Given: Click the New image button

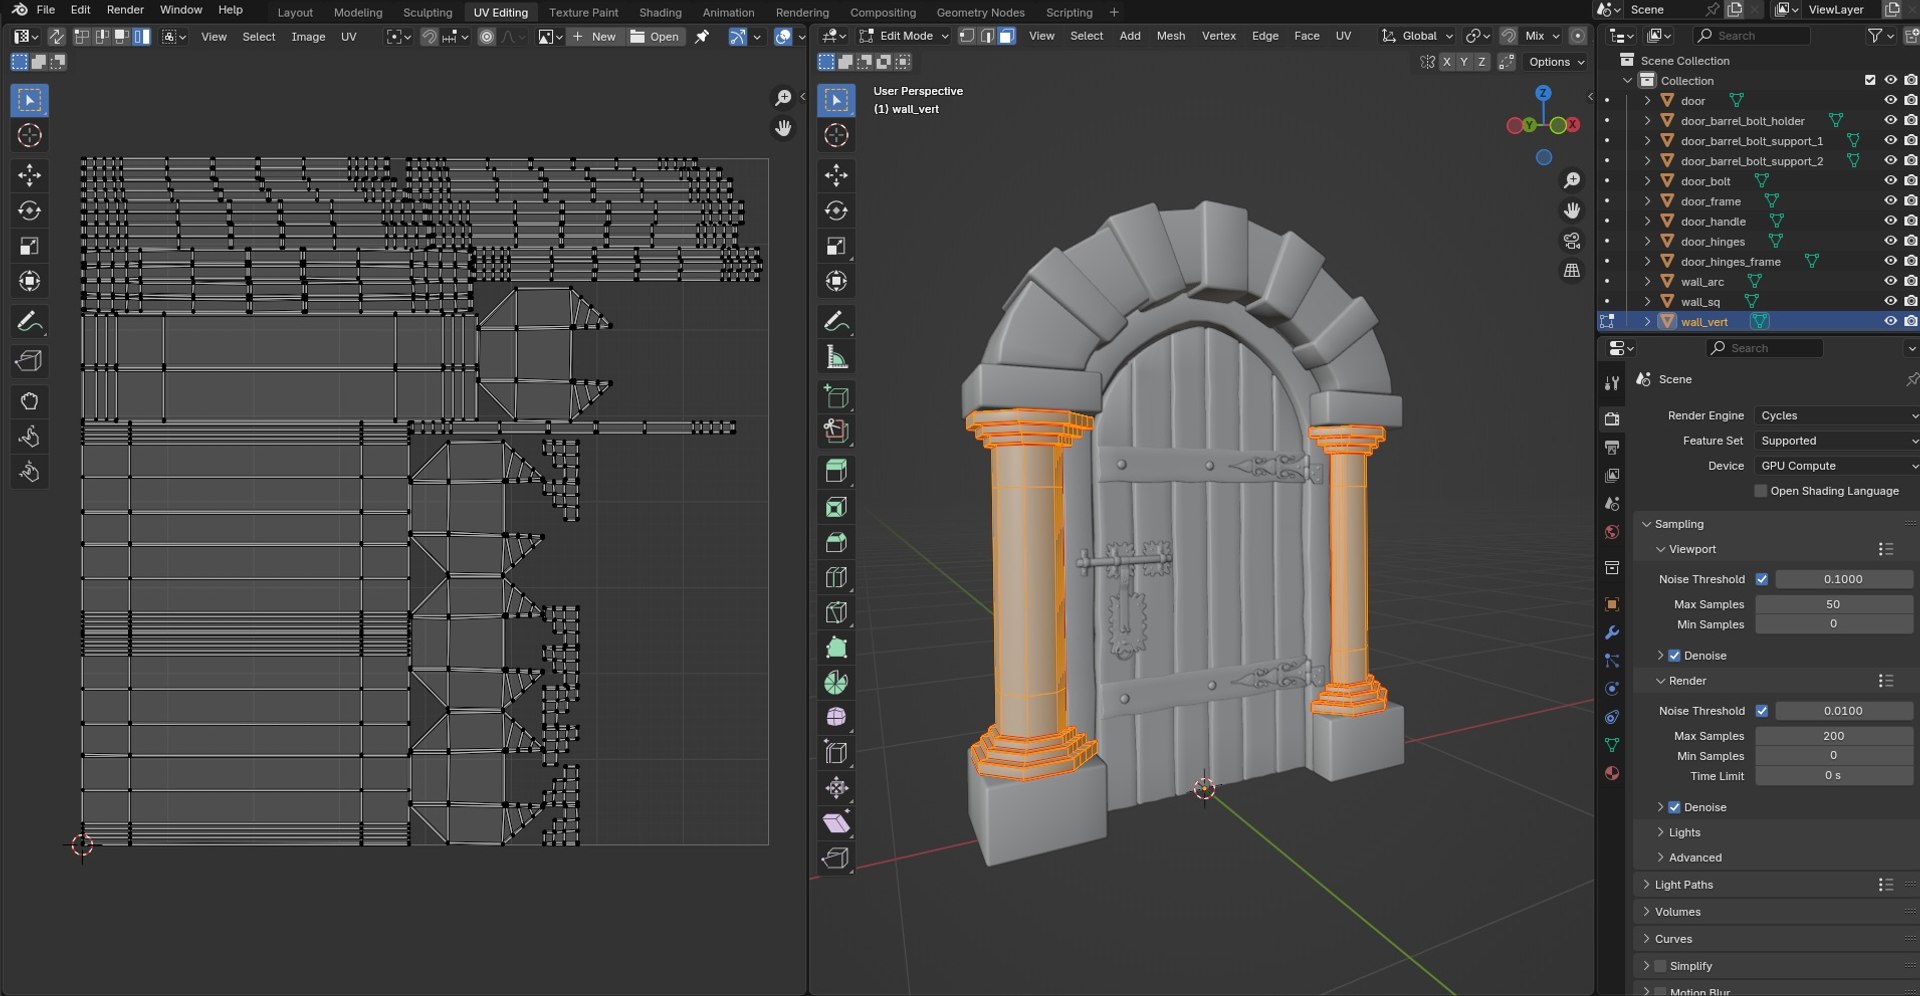Looking at the screenshot, I should pyautogui.click(x=595, y=37).
